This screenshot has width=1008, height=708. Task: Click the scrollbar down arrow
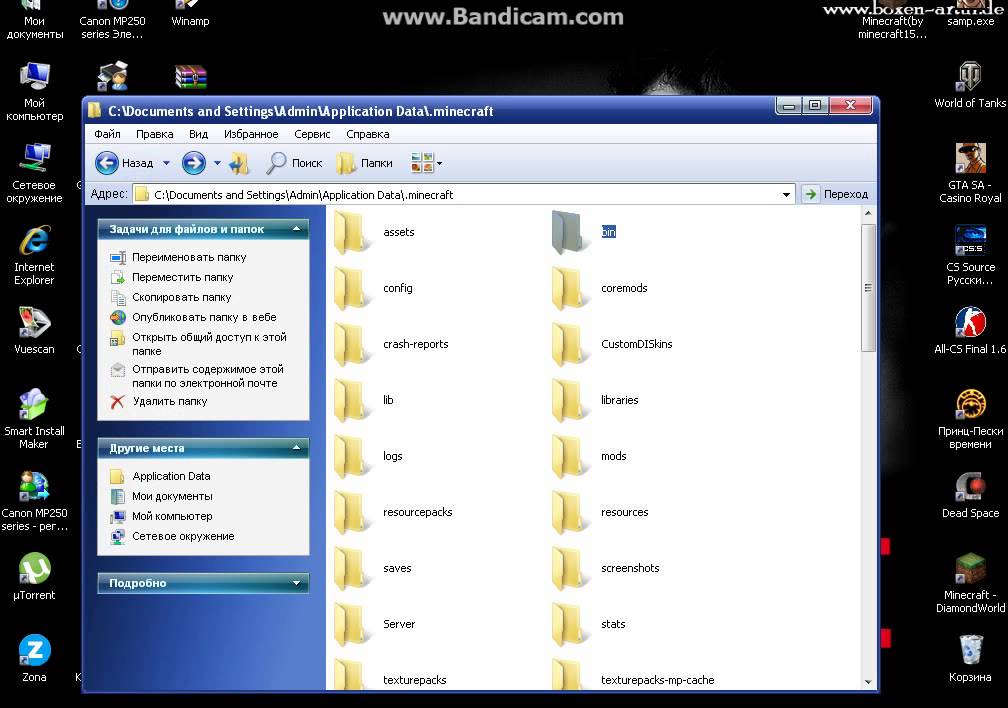tap(868, 682)
